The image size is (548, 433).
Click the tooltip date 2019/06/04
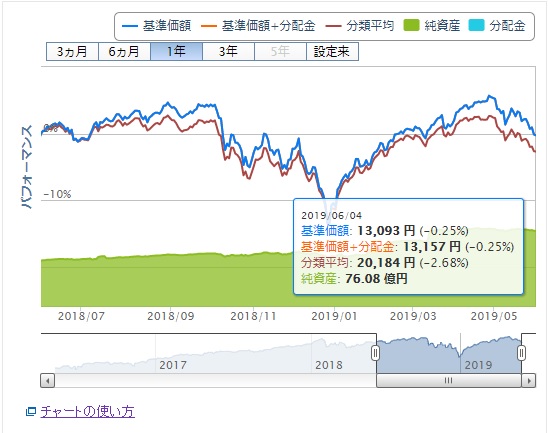[x=331, y=216]
